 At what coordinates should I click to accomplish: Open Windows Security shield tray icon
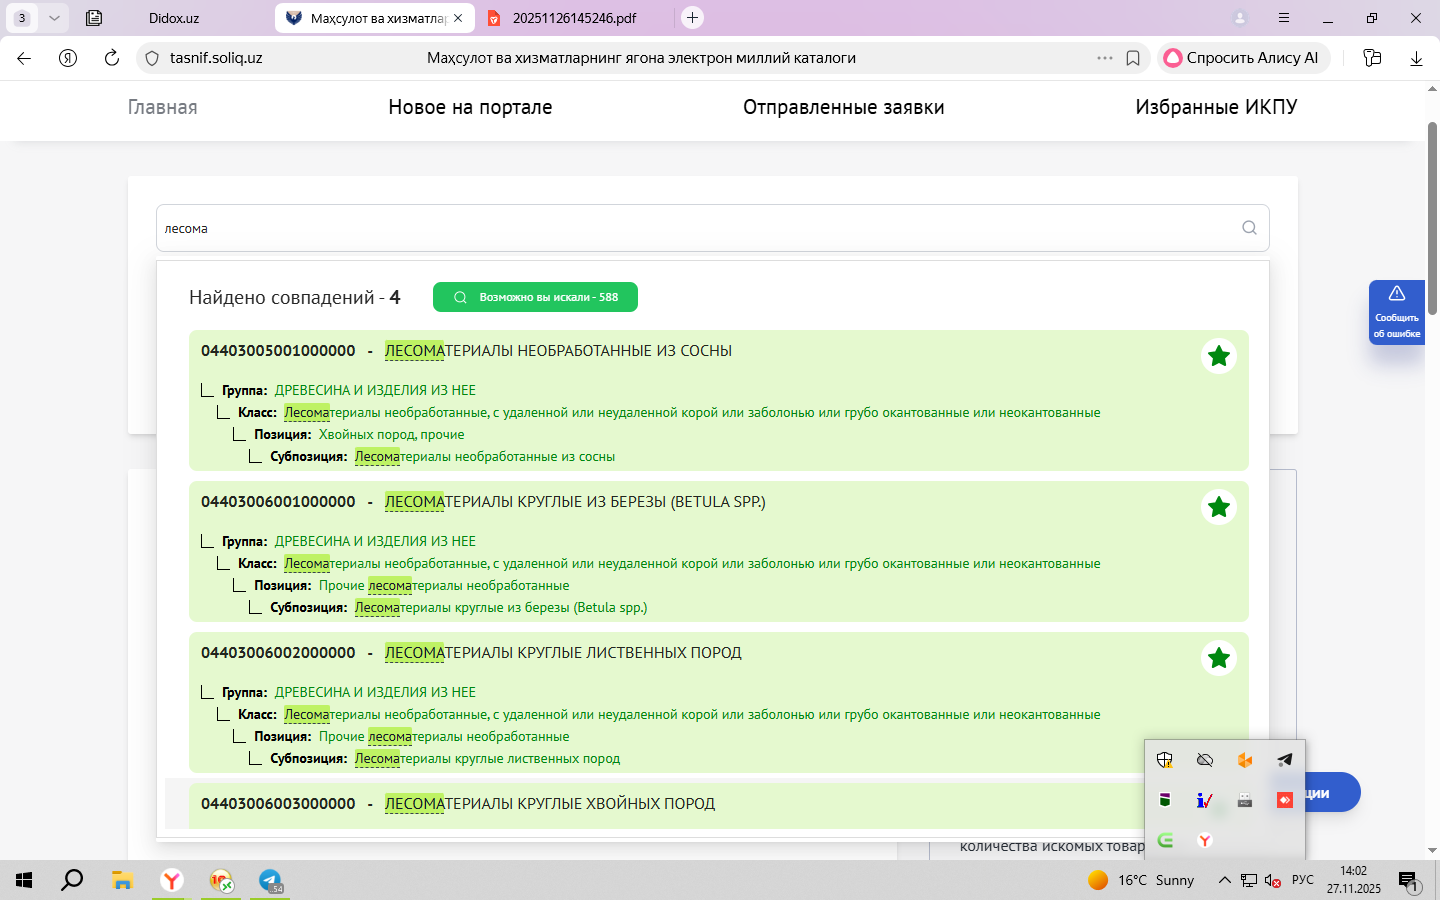tap(1165, 760)
